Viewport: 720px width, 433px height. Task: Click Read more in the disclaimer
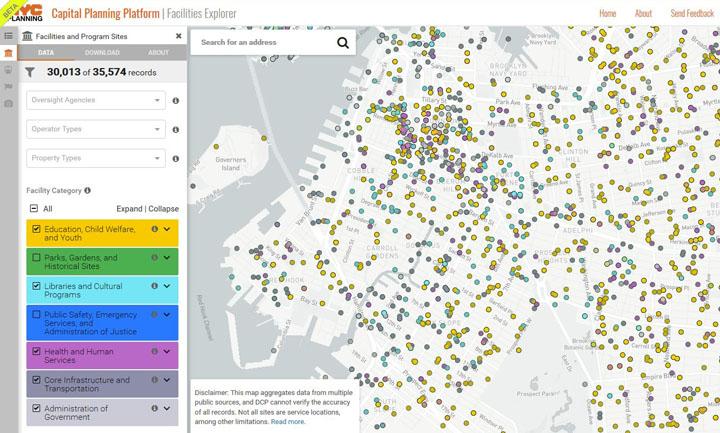click(x=288, y=422)
